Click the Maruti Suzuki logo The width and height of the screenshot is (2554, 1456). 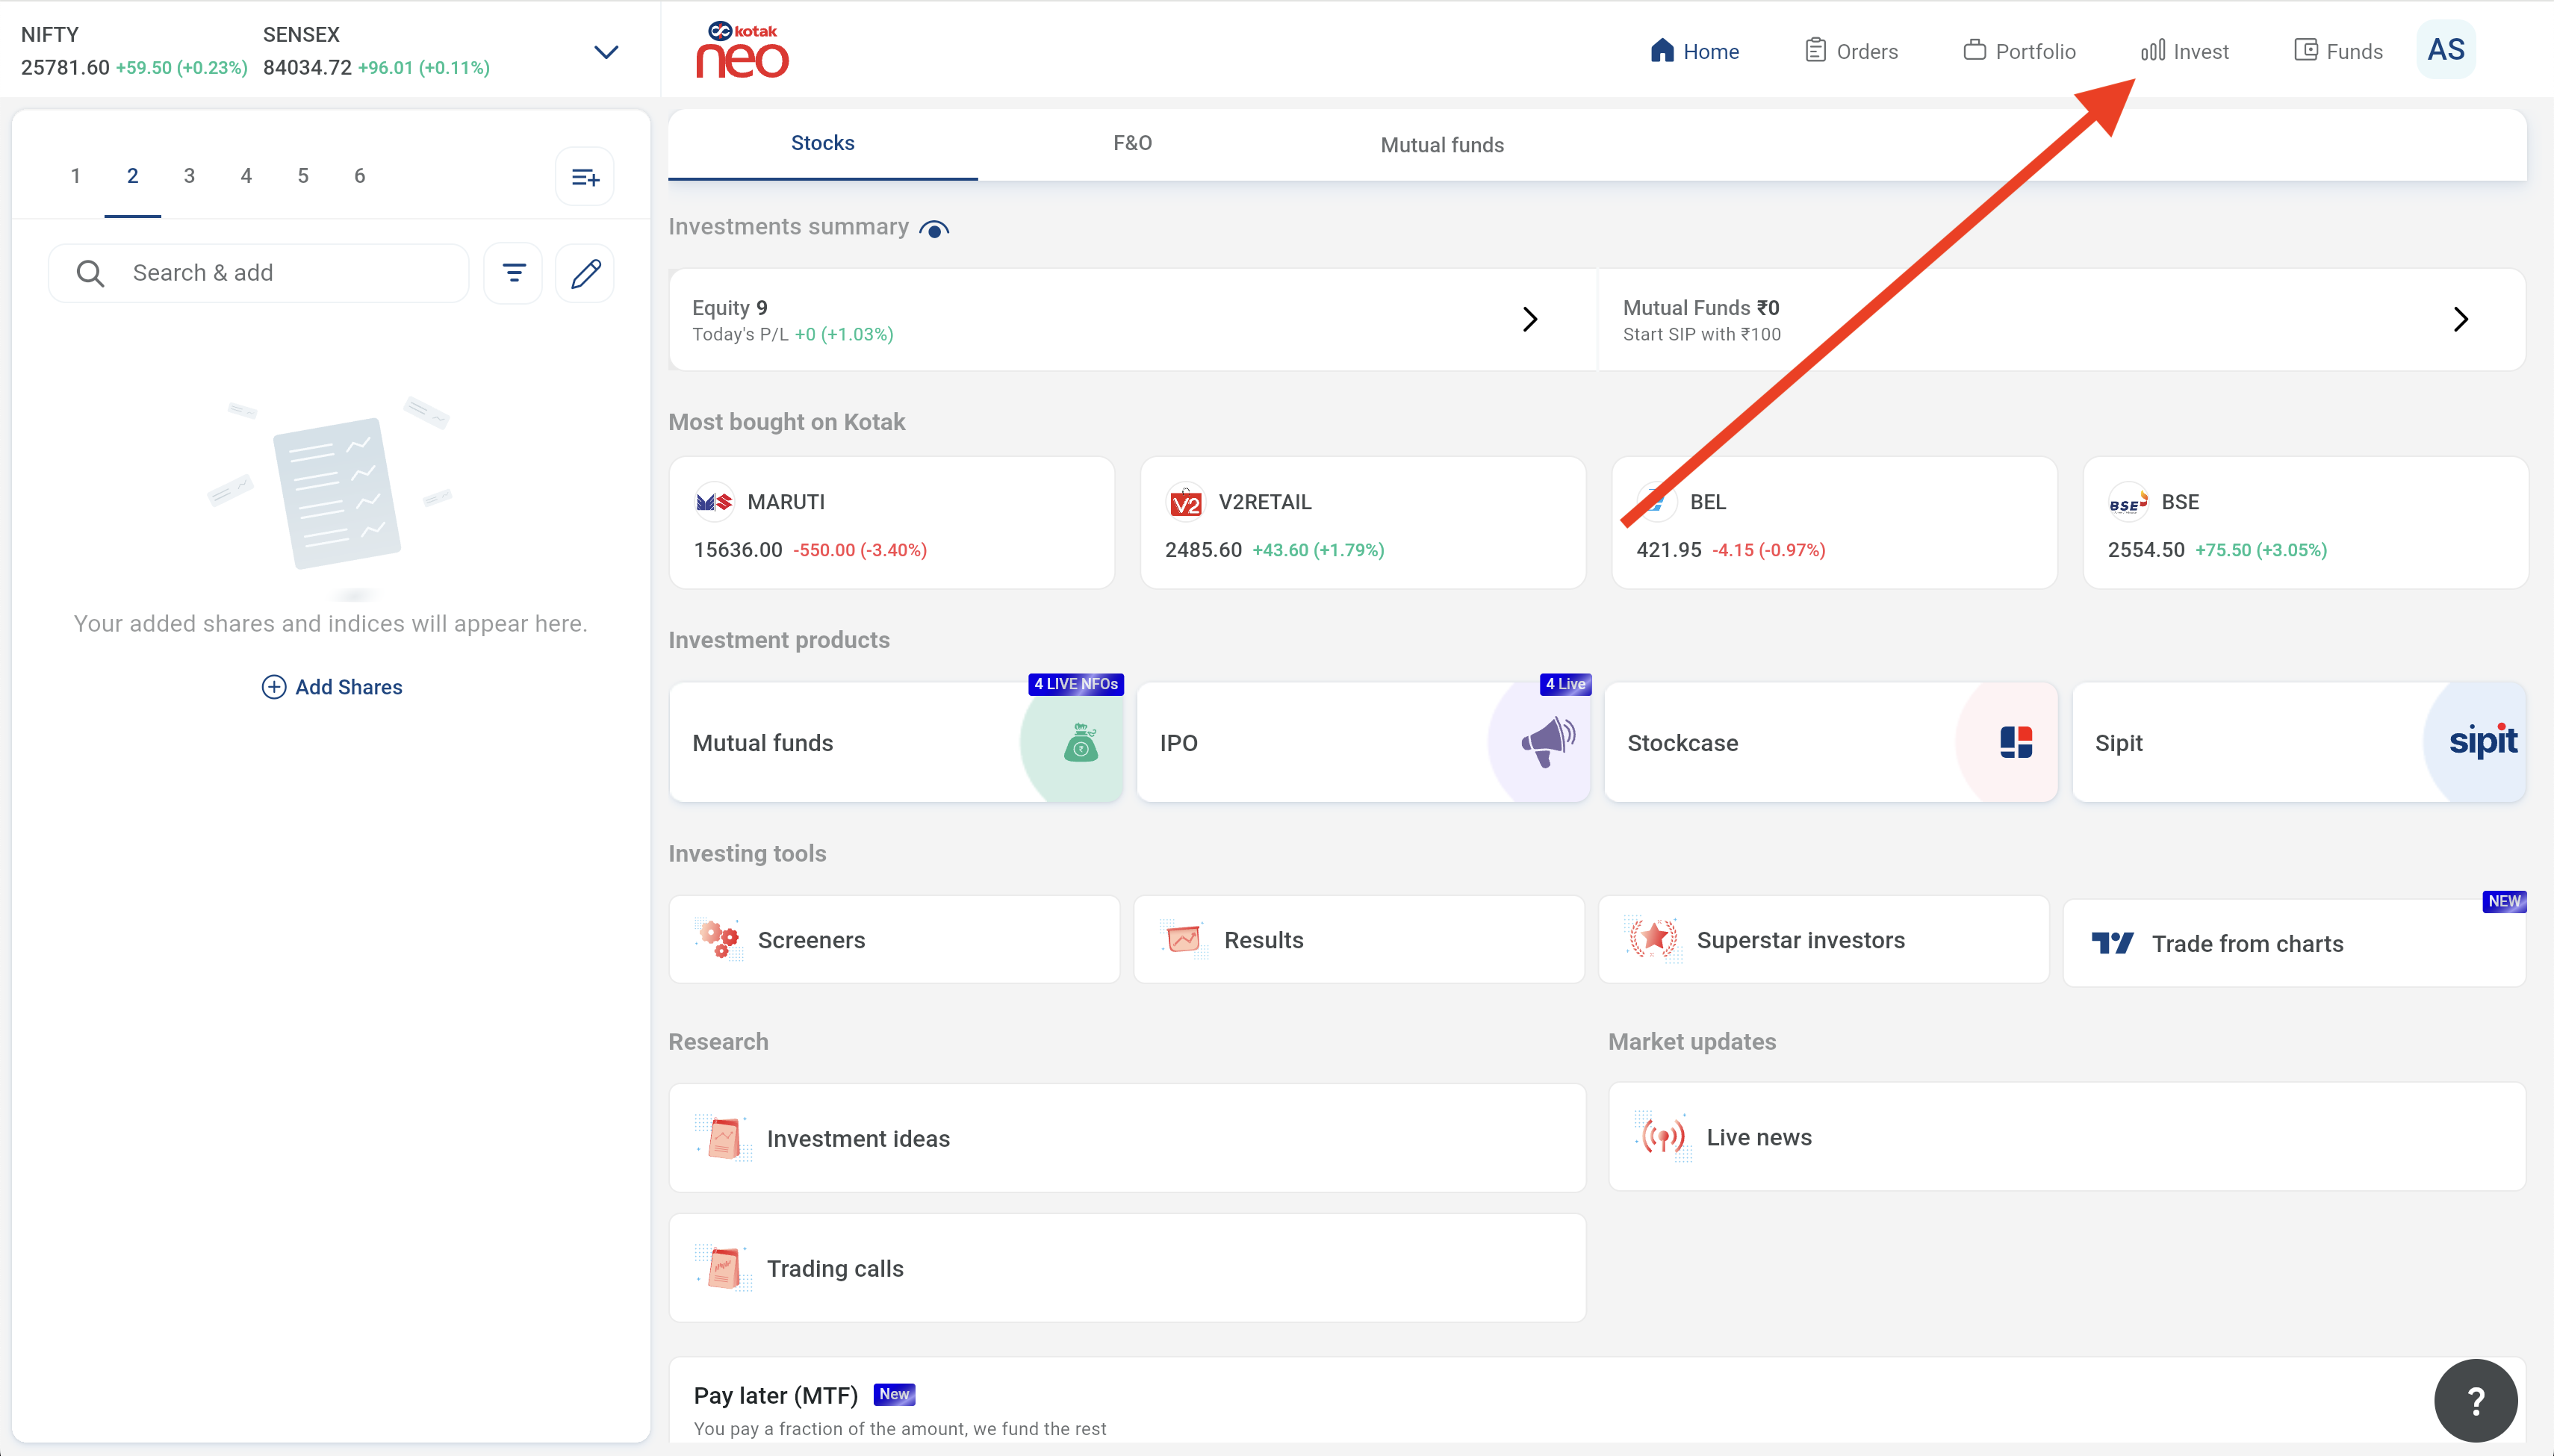click(x=714, y=502)
